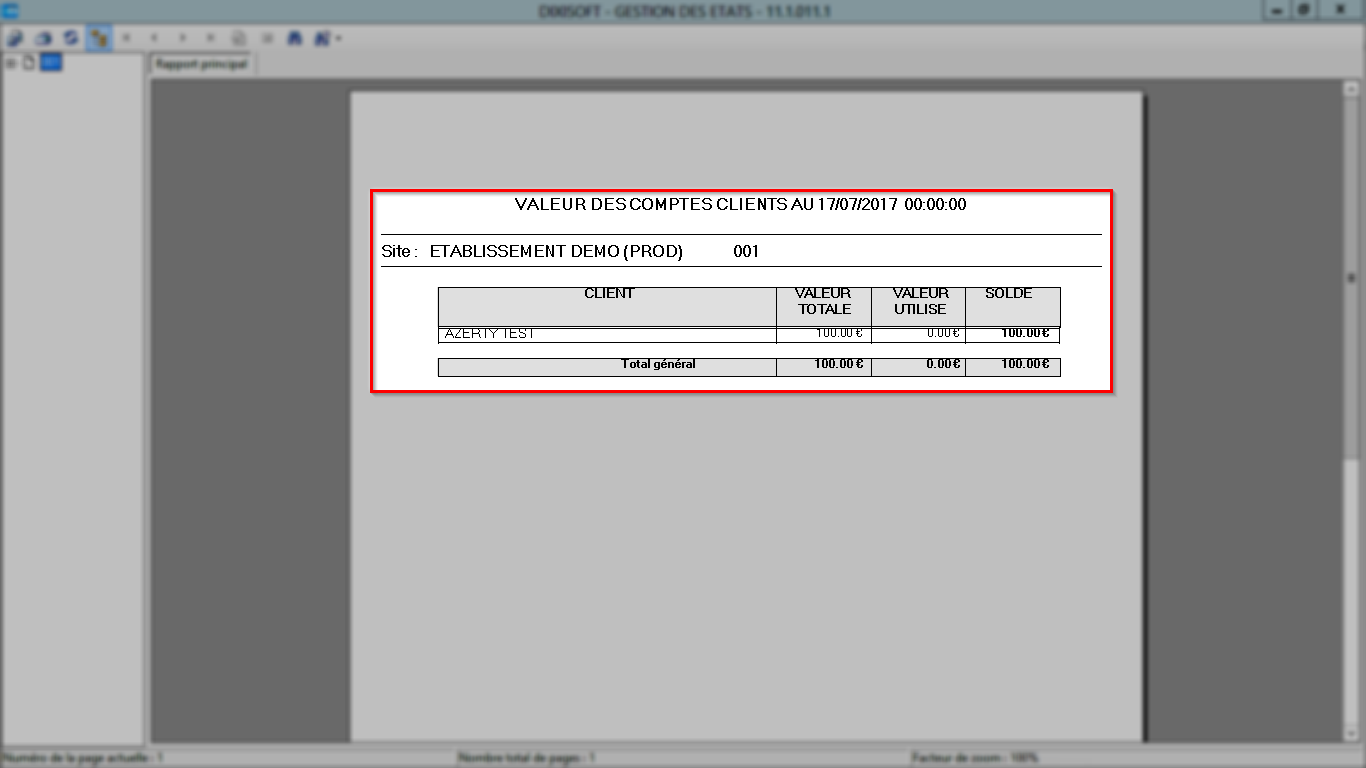This screenshot has width=1366, height=768.
Task: Select the page icon in group tree
Action: coord(29,63)
